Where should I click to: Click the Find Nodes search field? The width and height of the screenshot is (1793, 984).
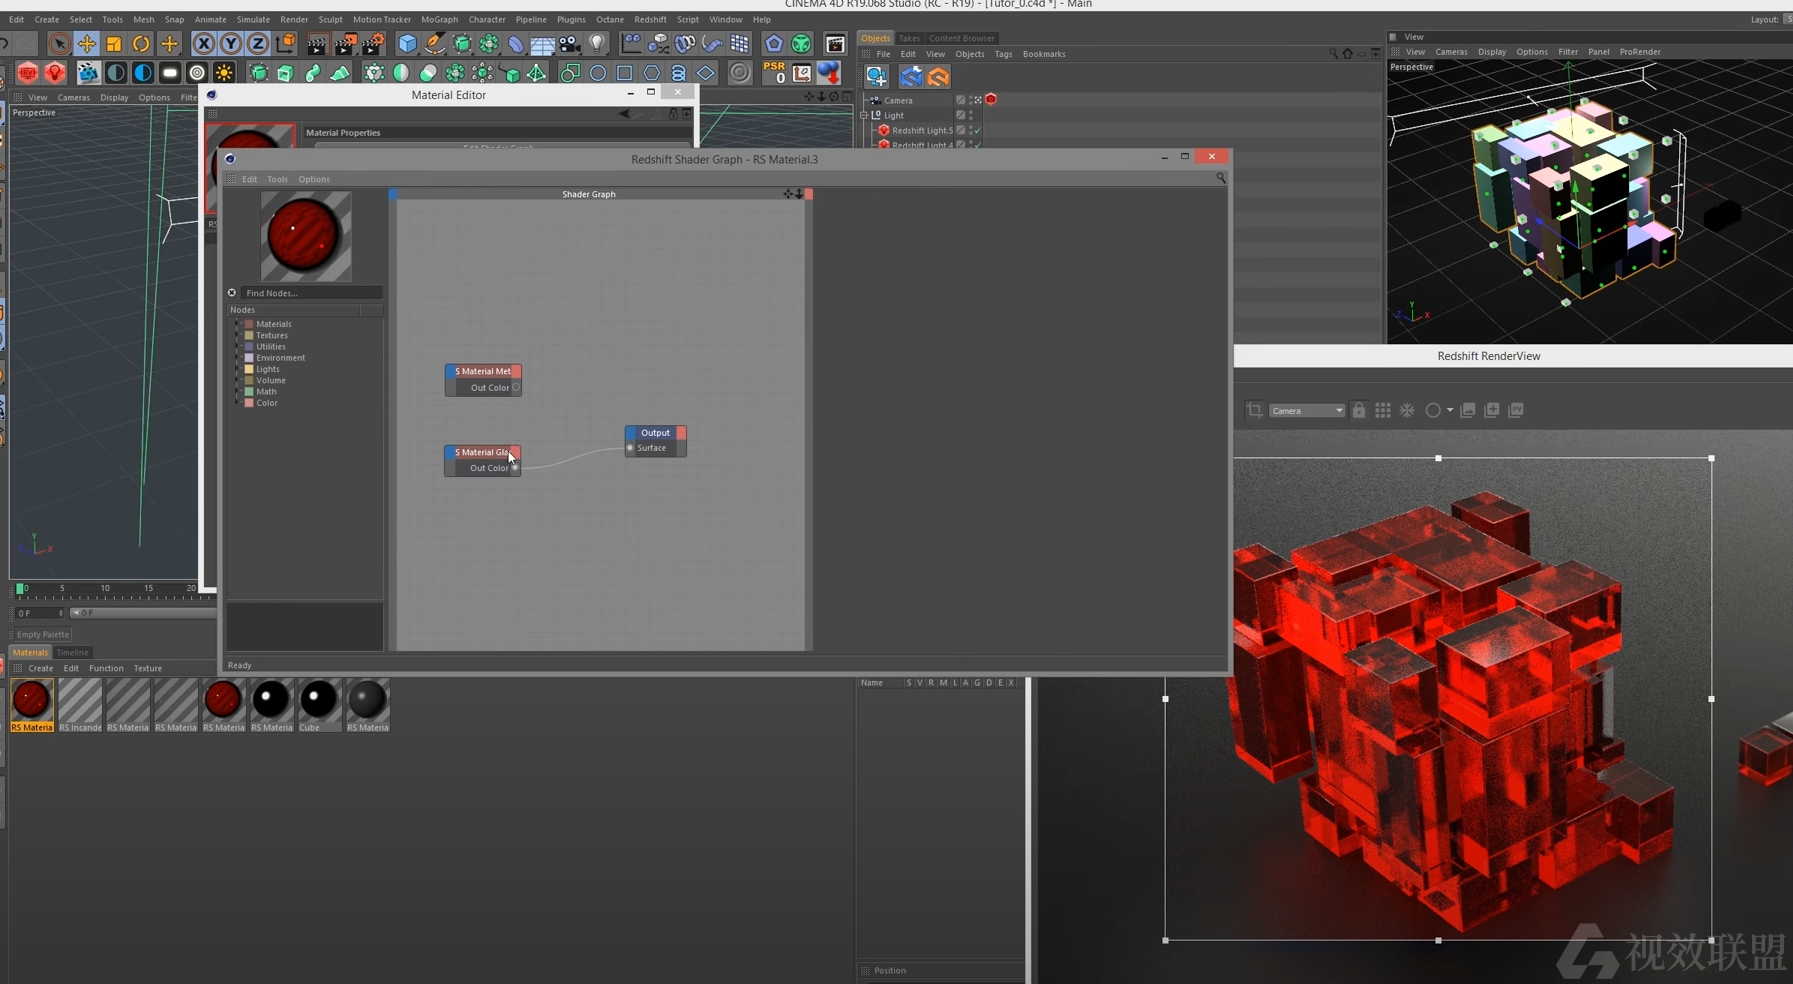pyautogui.click(x=312, y=293)
